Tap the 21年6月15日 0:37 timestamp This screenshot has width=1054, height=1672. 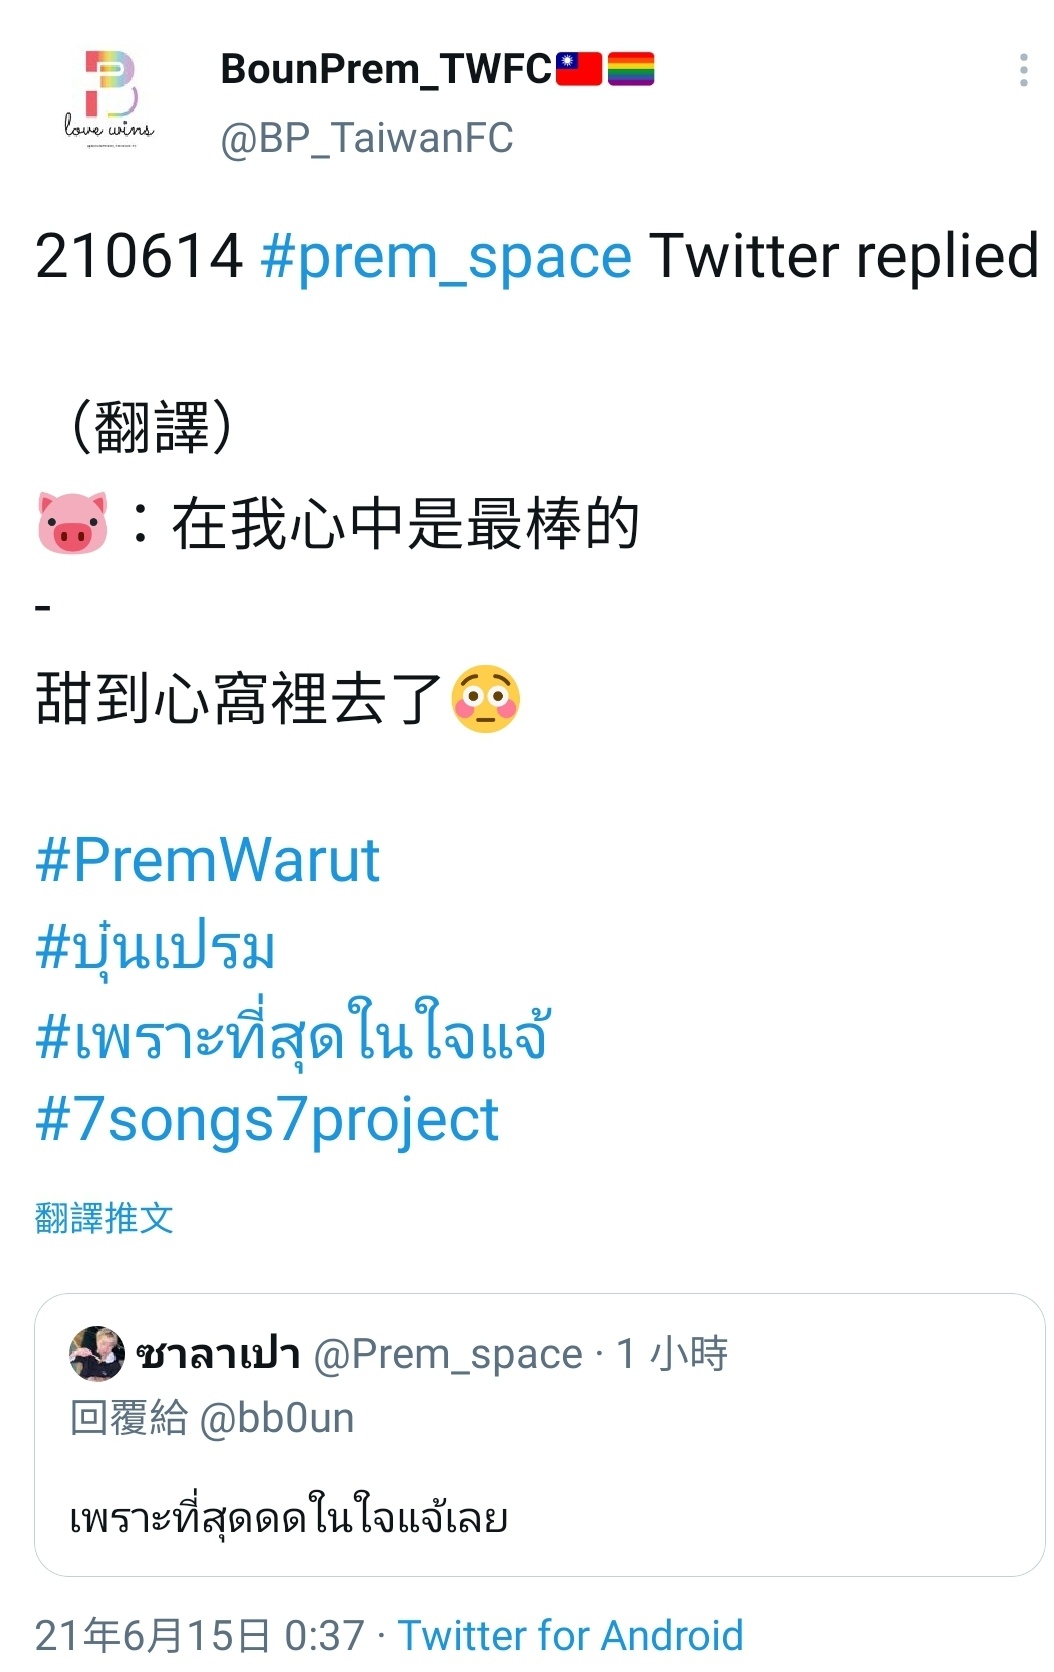point(200,1636)
